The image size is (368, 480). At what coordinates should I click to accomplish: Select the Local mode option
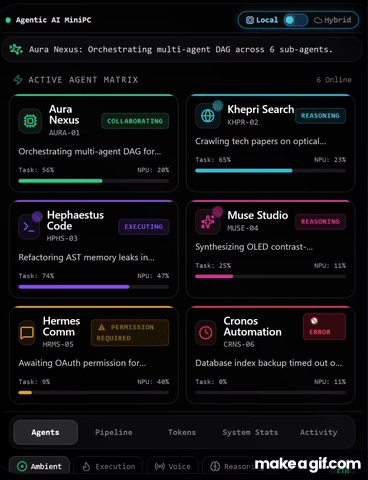point(262,20)
